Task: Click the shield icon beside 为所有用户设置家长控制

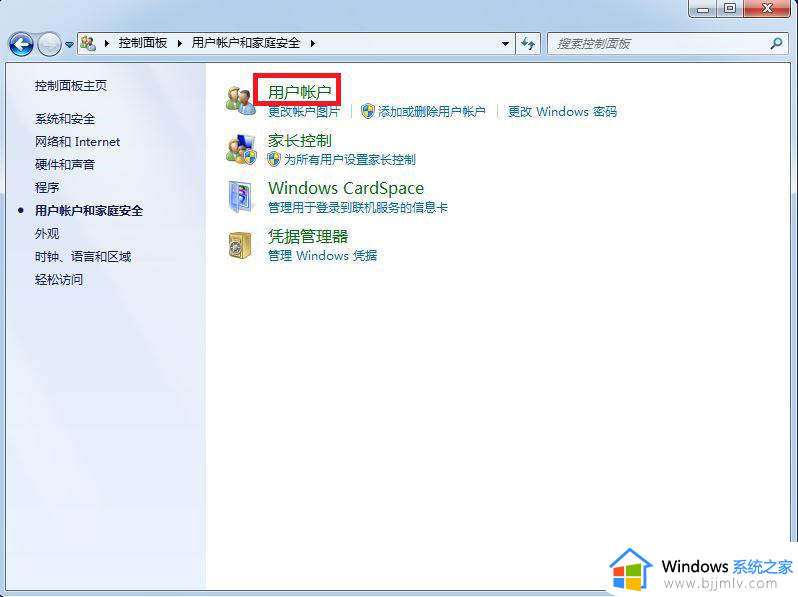Action: pos(274,159)
